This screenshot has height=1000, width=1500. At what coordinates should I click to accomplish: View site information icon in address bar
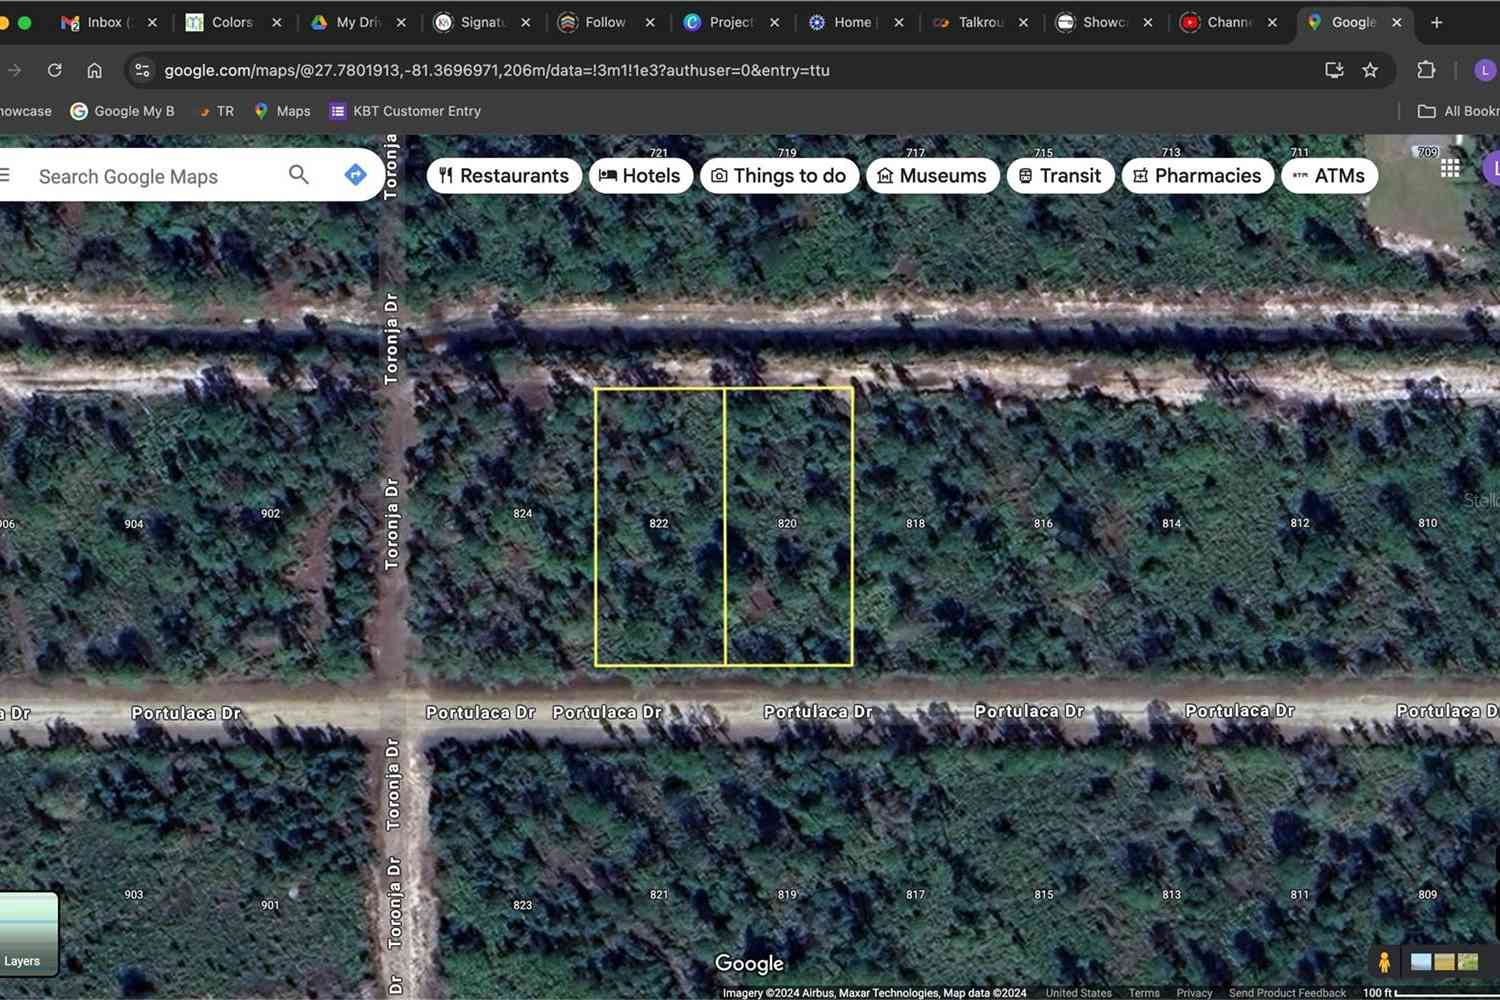click(x=142, y=70)
